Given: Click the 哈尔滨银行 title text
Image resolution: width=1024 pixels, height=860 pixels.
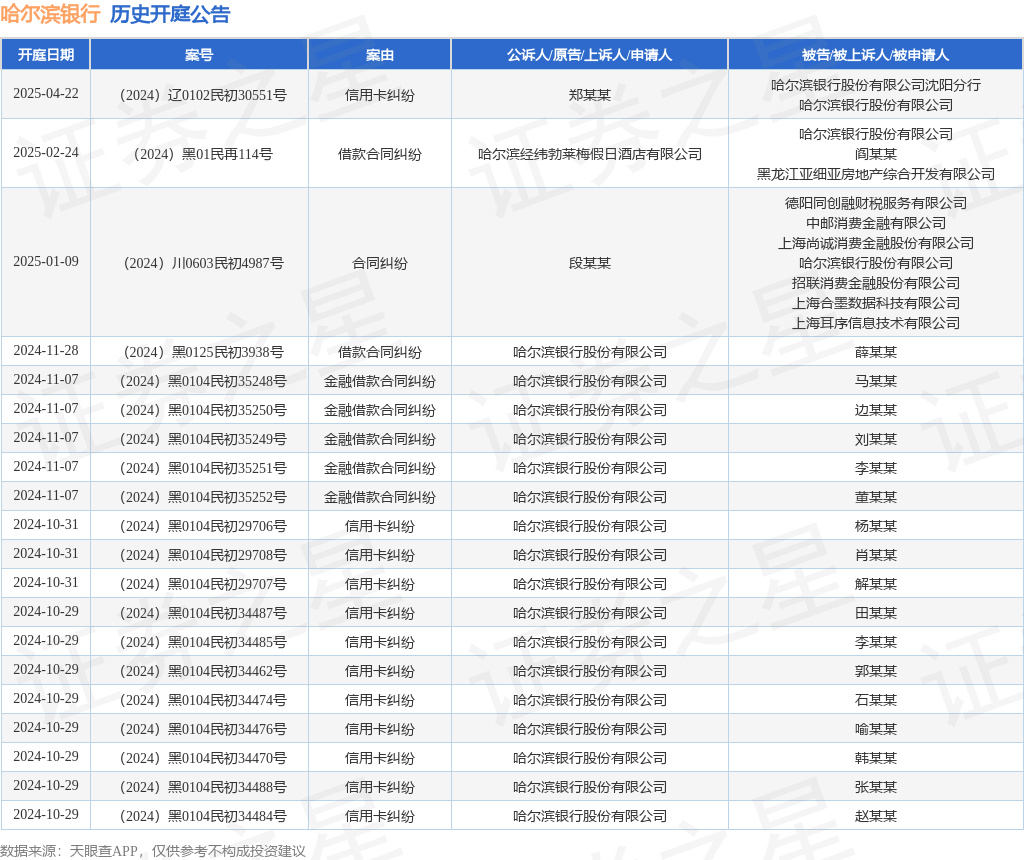Looking at the screenshot, I should click(x=50, y=14).
